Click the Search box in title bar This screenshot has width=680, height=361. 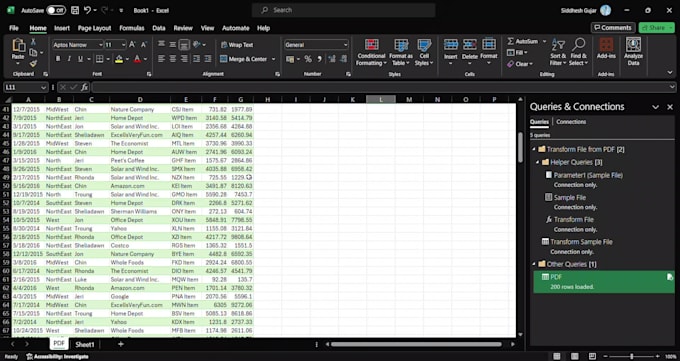(x=344, y=10)
